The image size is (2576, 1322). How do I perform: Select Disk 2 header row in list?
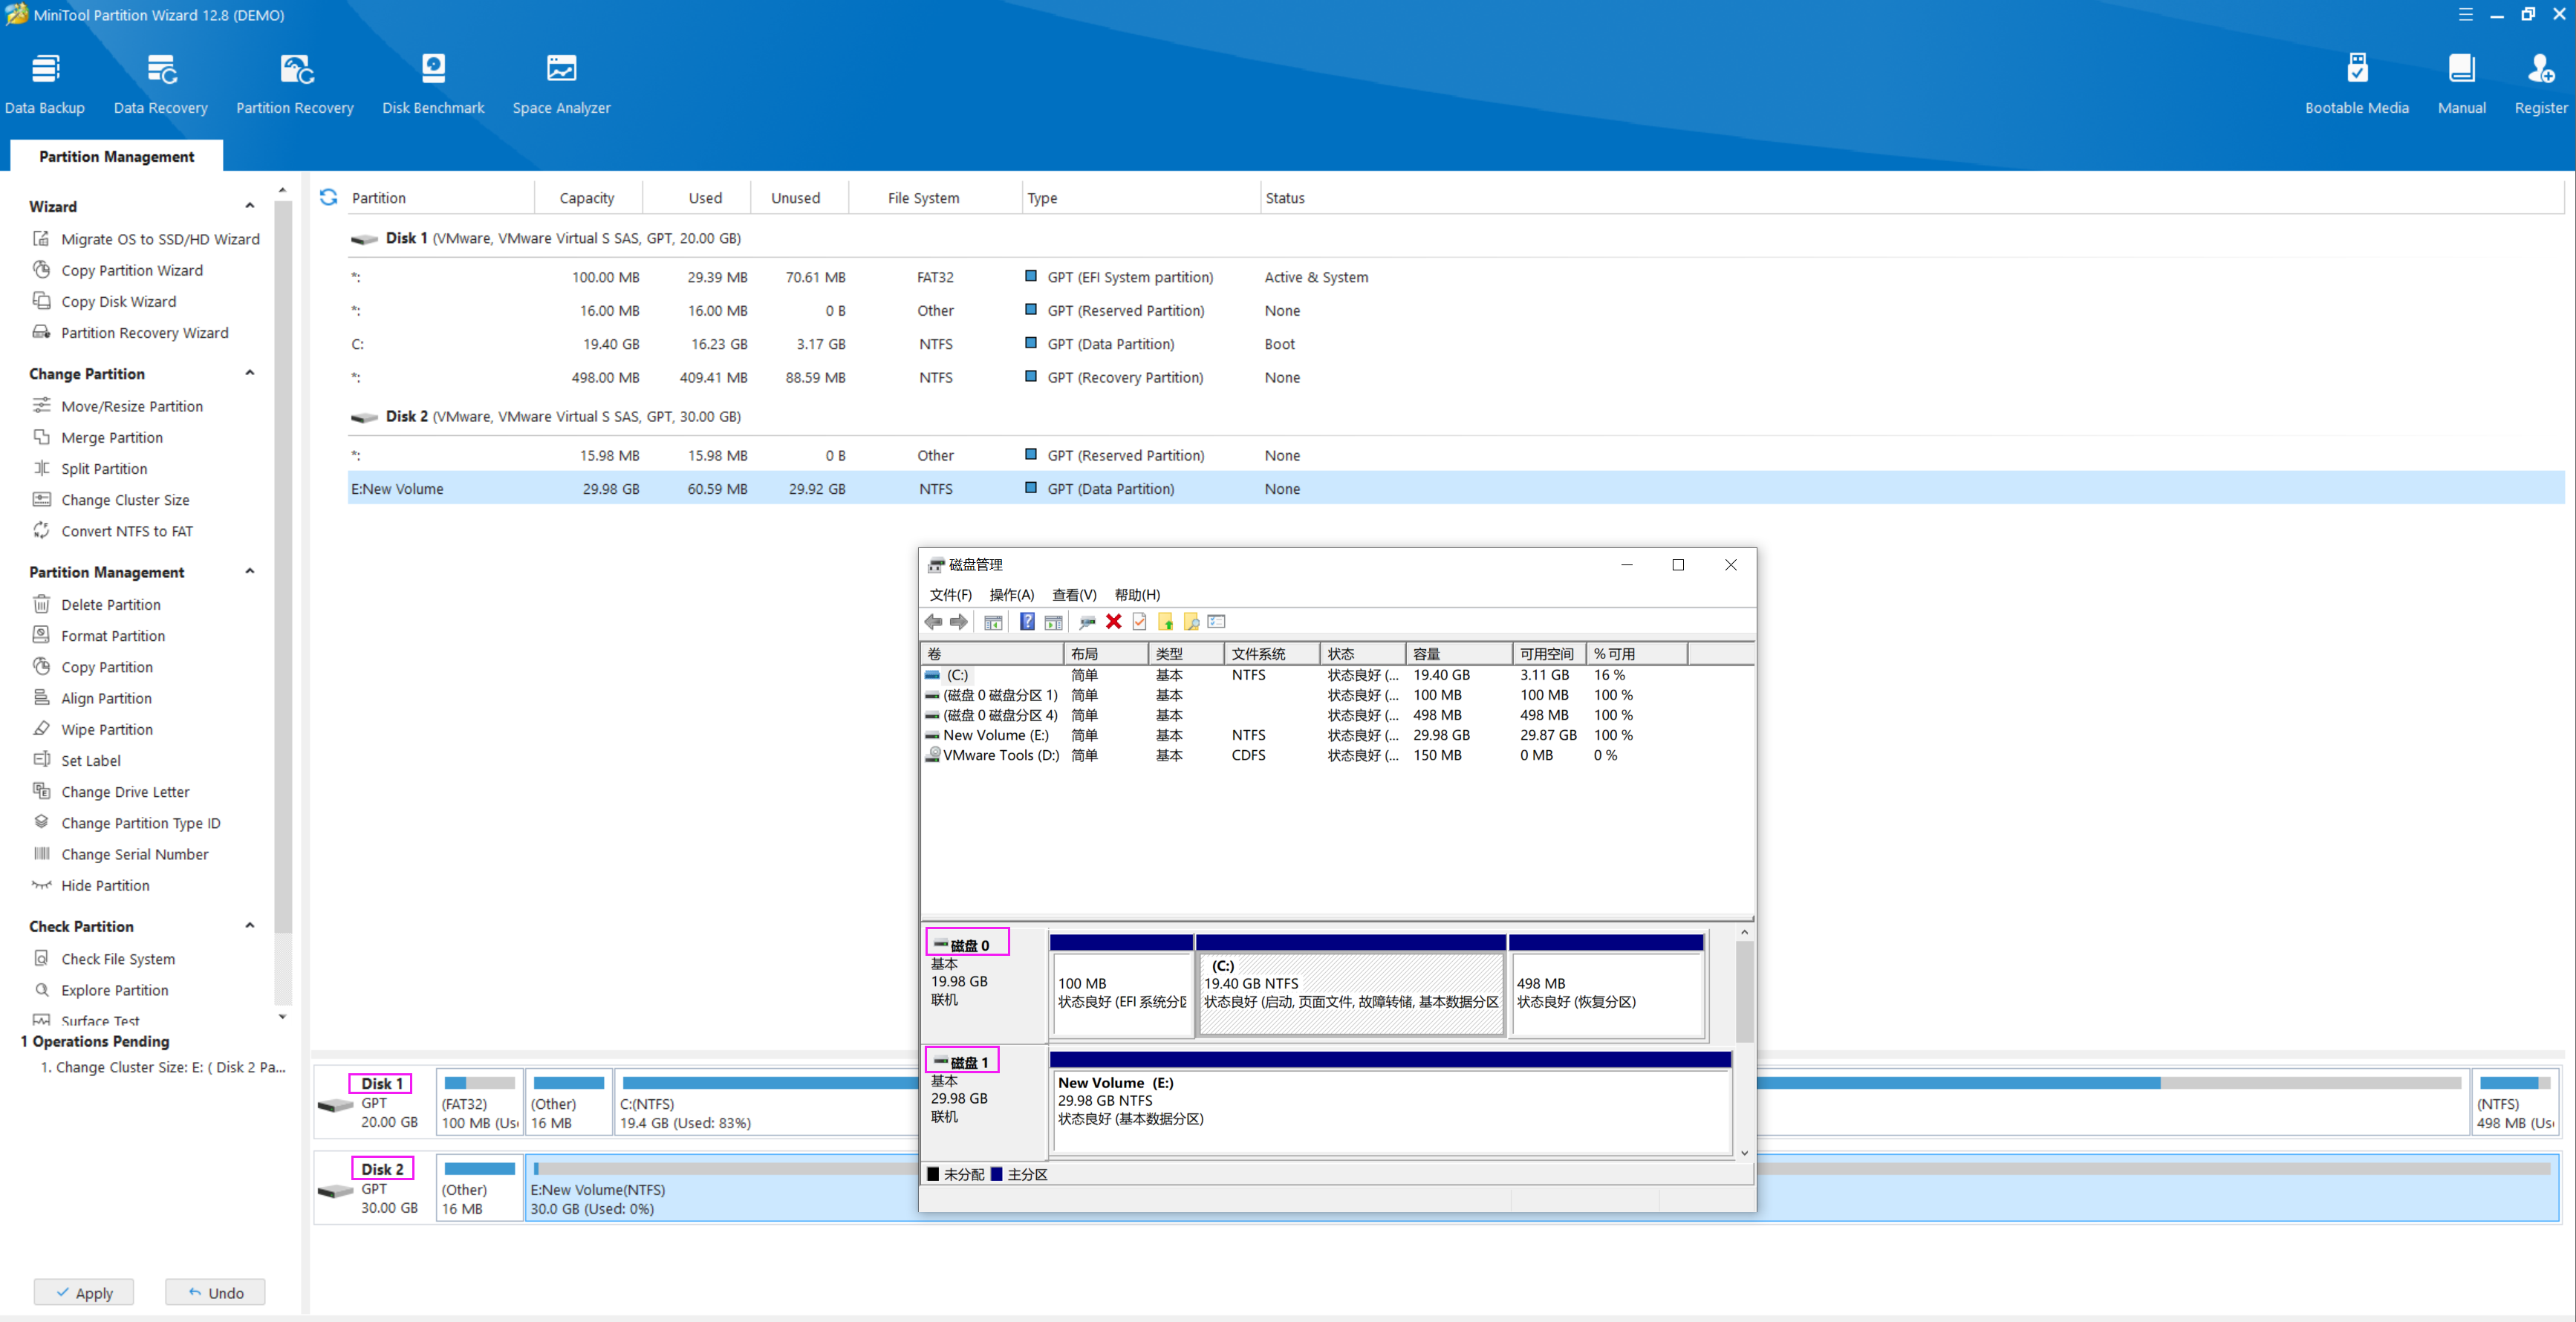tap(1455, 416)
